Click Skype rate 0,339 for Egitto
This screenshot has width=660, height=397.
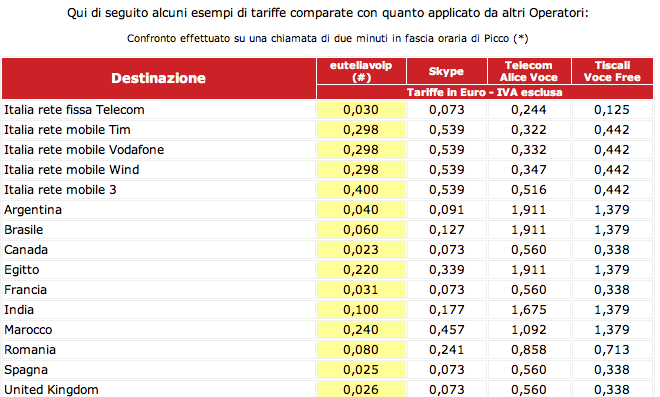click(x=447, y=270)
